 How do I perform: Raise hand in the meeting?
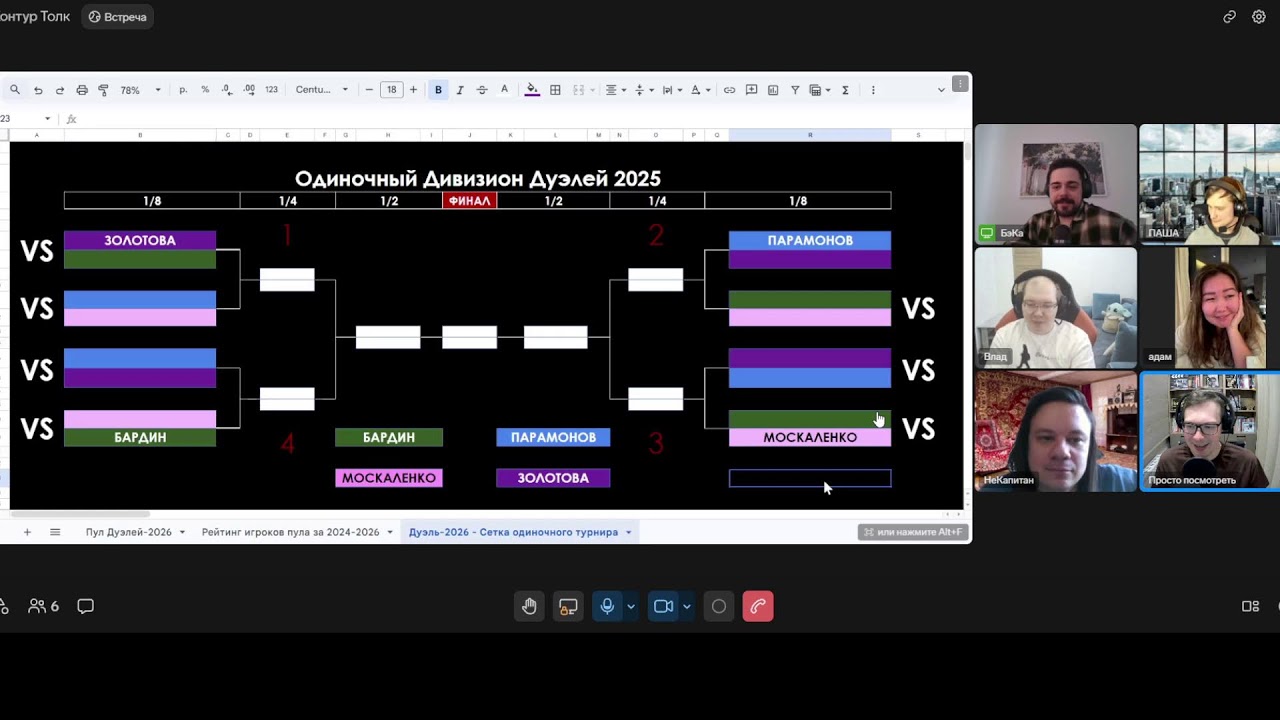tap(529, 606)
